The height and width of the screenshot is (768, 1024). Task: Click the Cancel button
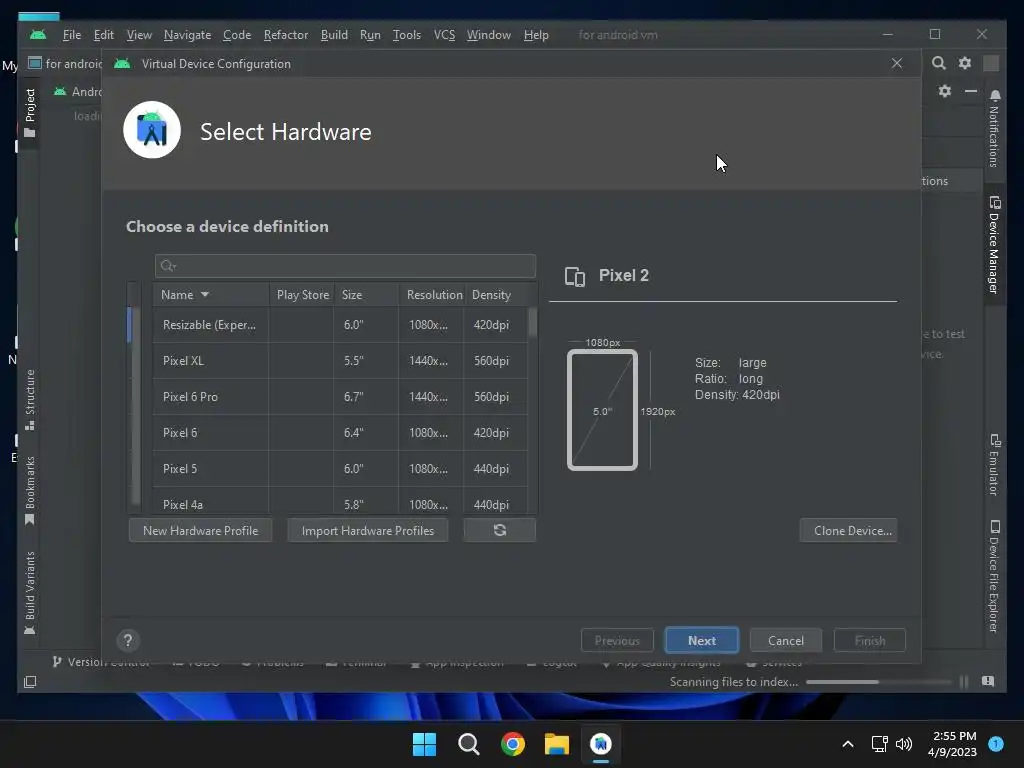click(x=786, y=640)
